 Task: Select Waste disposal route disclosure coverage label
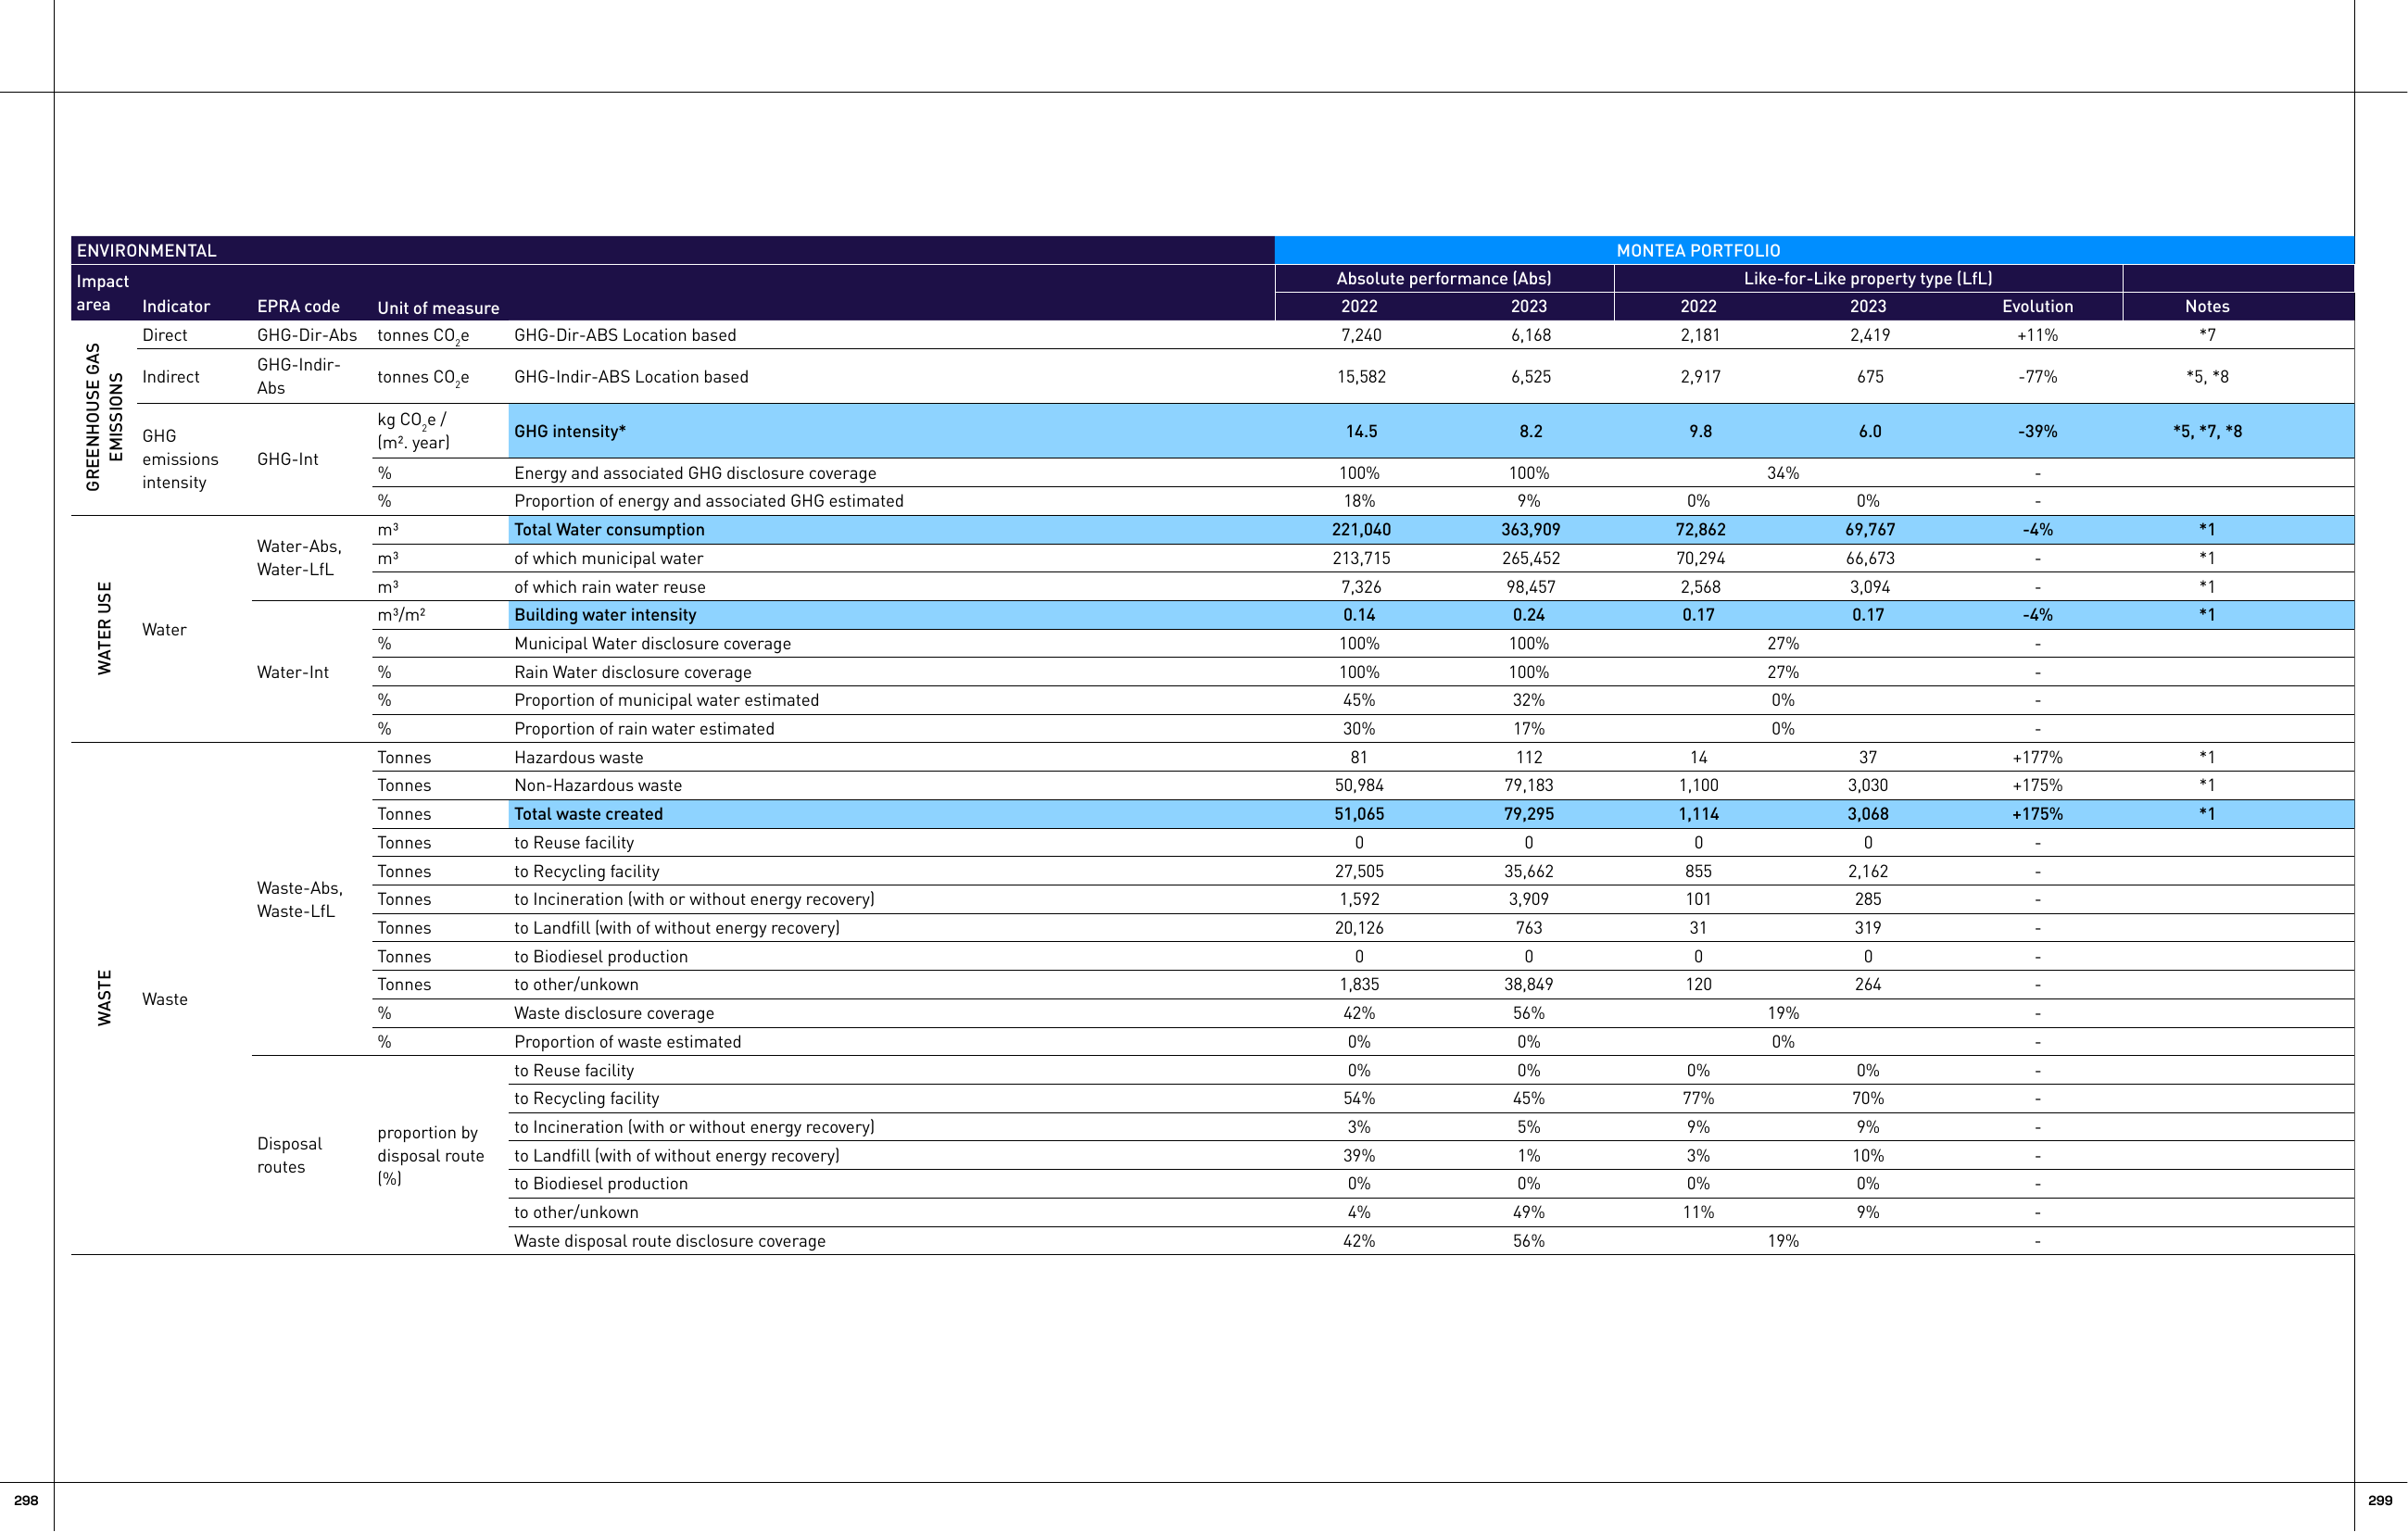[x=670, y=1242]
